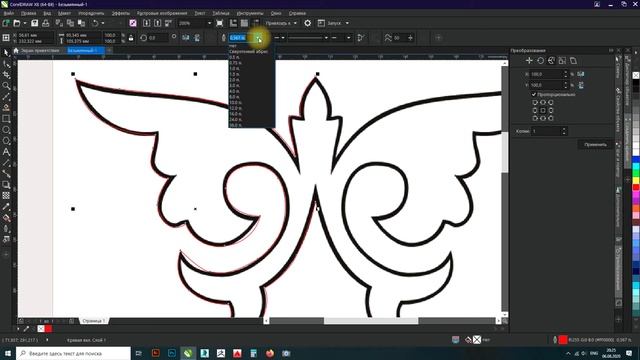Open the Undo history dropdown arrow
The height and width of the screenshot is (360, 640).
coord(102,23)
